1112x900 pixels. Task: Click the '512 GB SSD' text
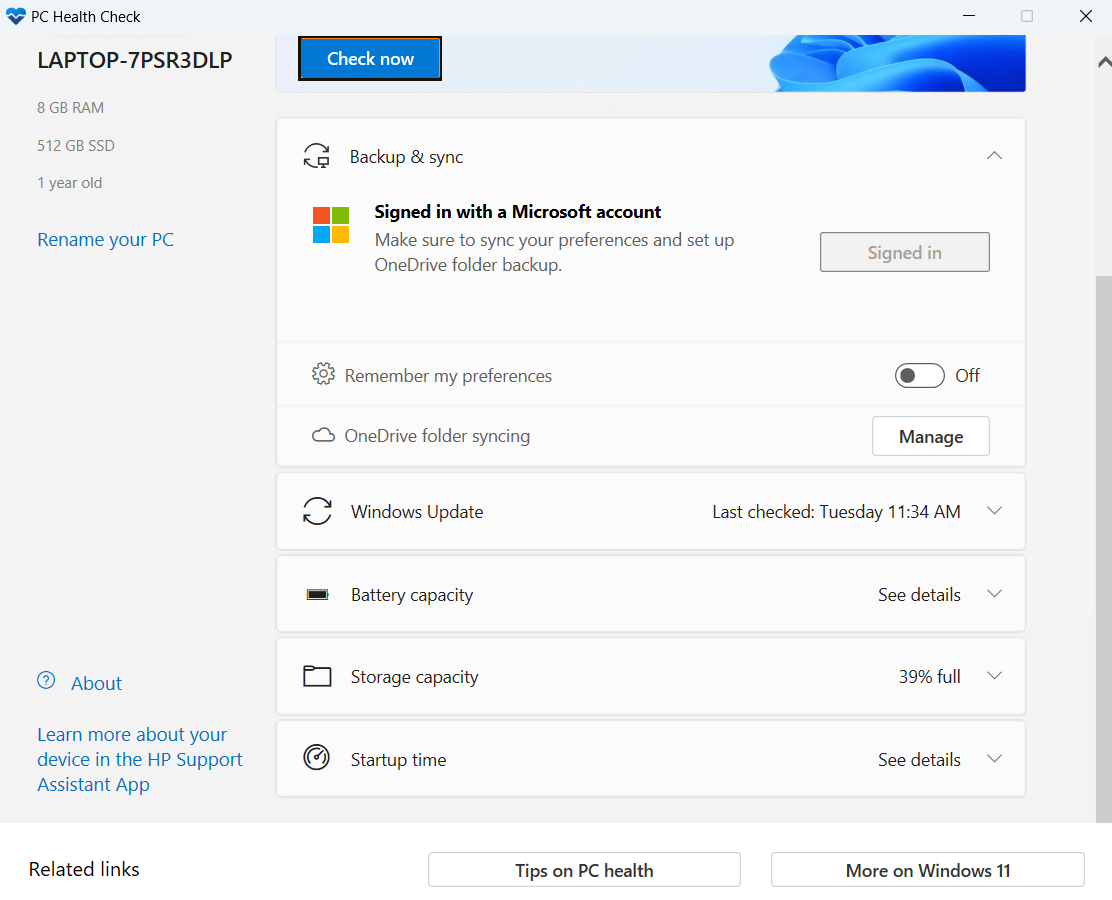point(76,145)
